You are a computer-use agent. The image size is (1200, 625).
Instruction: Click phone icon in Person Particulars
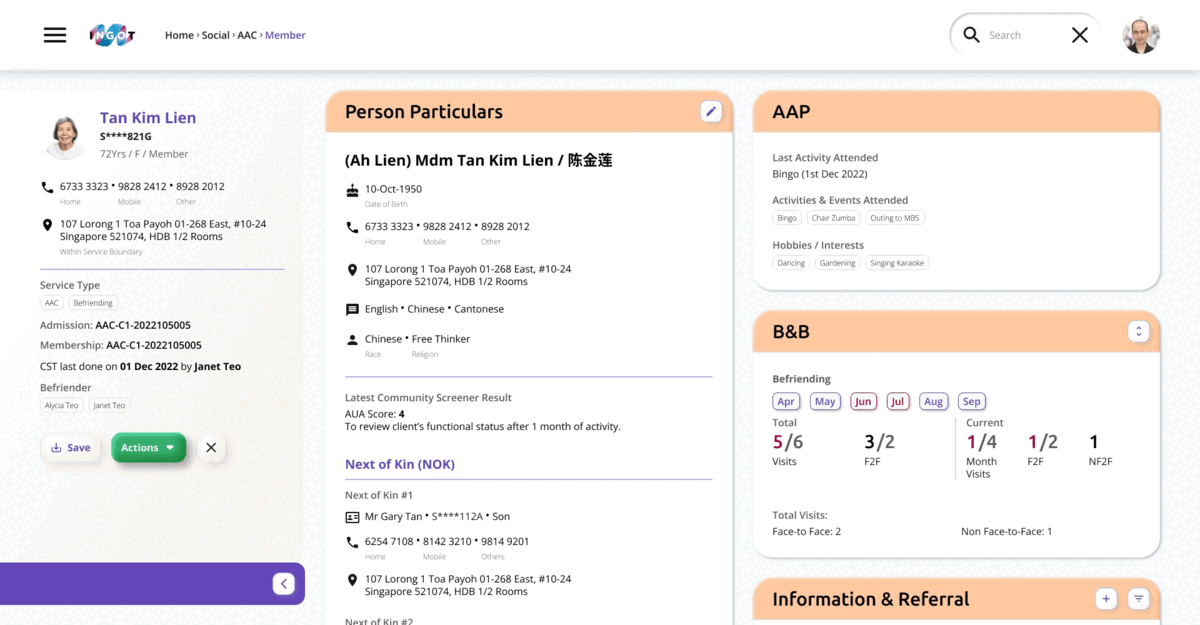click(352, 227)
